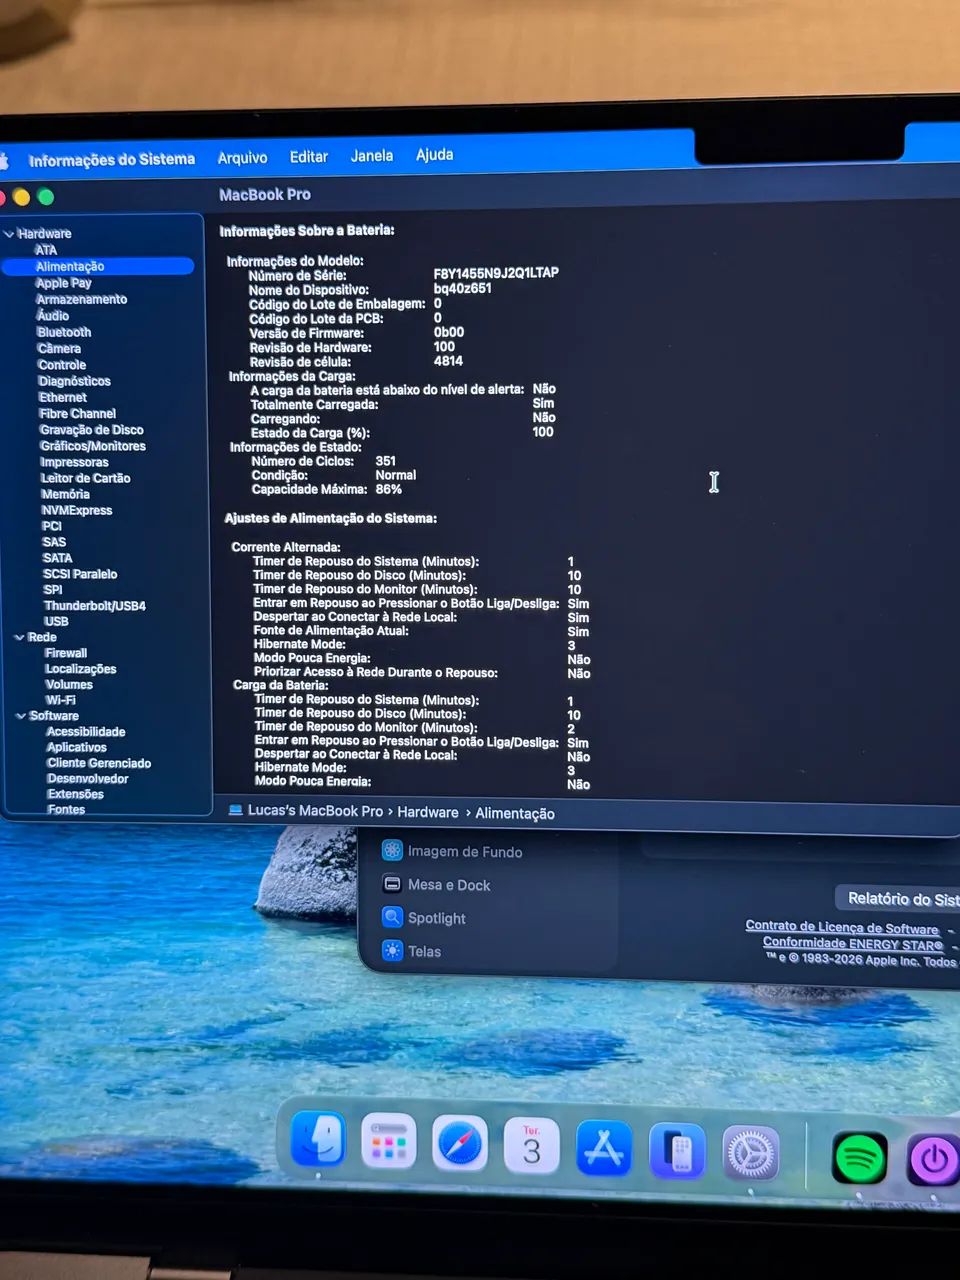Open Contrato de Licença de Software link
The image size is (960, 1280).
pyautogui.click(x=842, y=927)
